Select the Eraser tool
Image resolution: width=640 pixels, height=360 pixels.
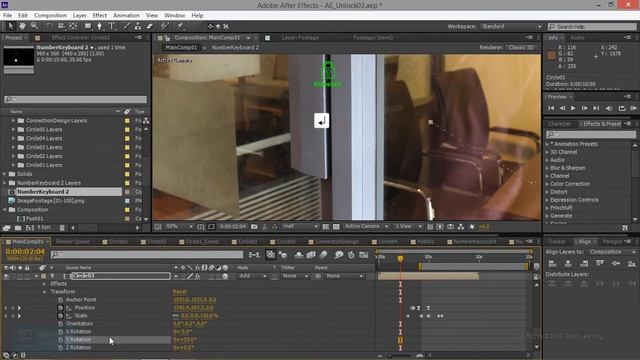[x=150, y=26]
